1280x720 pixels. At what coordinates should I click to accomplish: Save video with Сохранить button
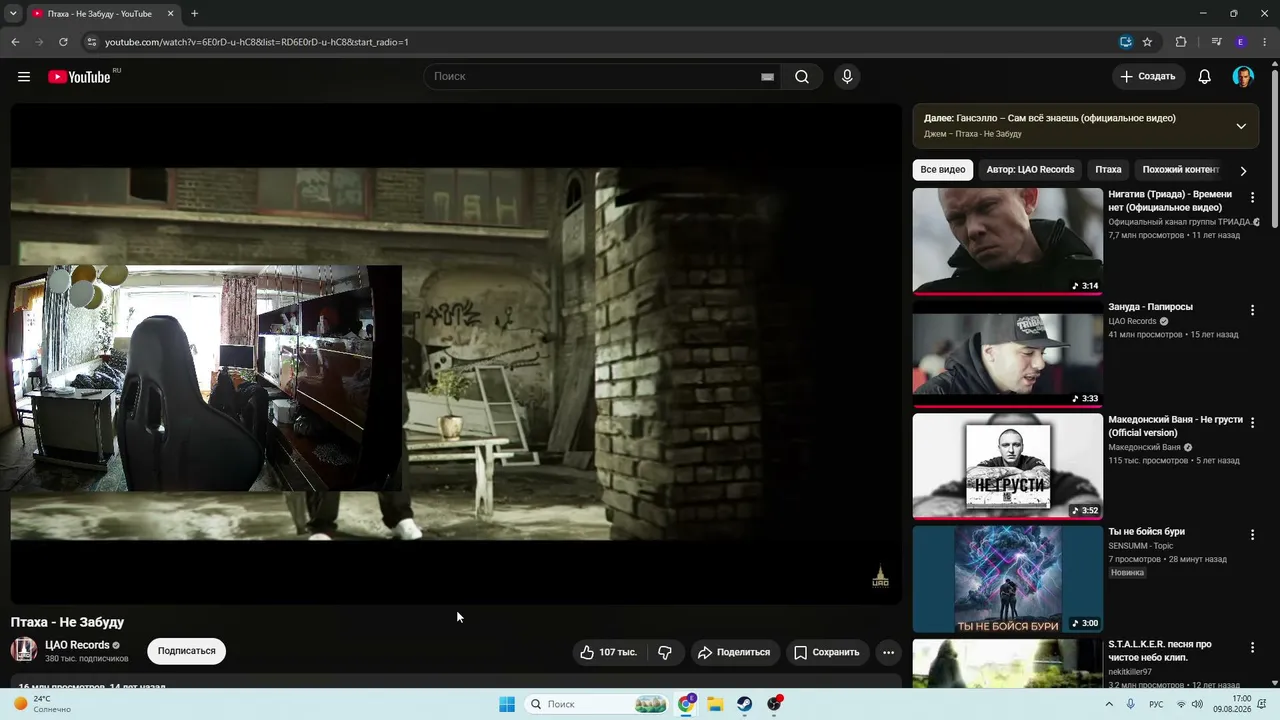[x=827, y=652]
